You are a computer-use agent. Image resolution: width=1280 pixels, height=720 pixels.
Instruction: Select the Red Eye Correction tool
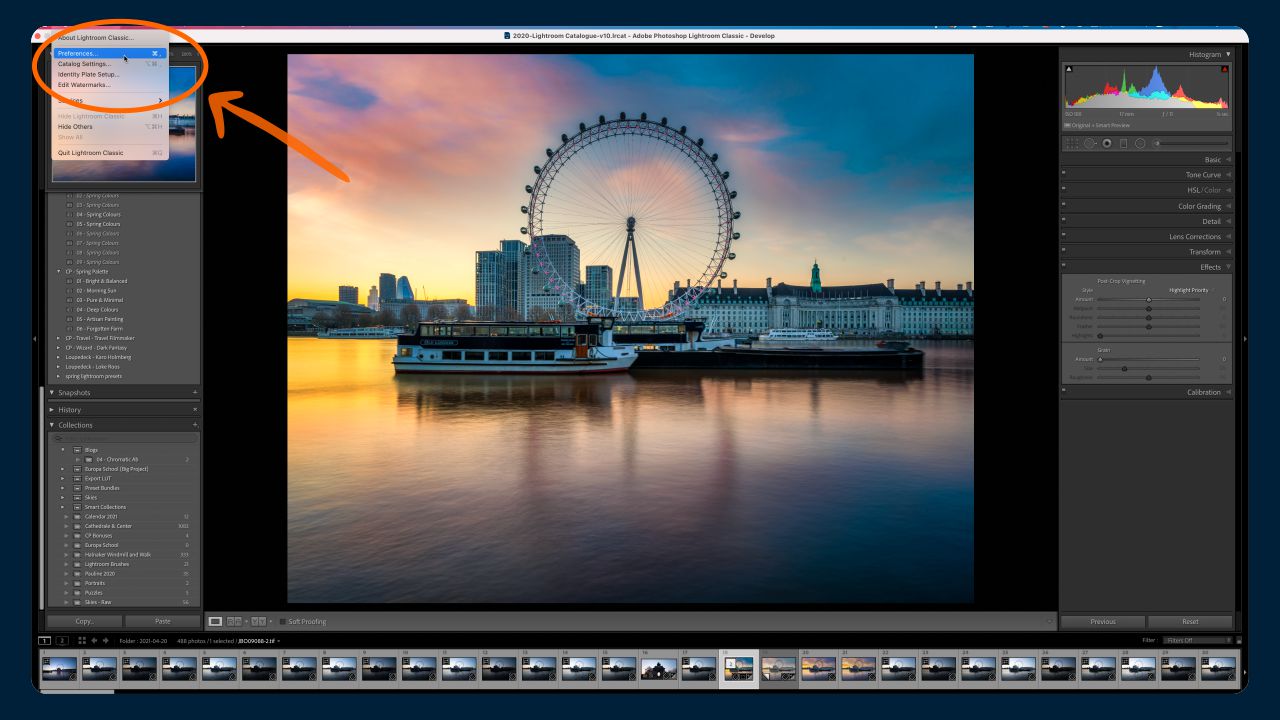1107,143
